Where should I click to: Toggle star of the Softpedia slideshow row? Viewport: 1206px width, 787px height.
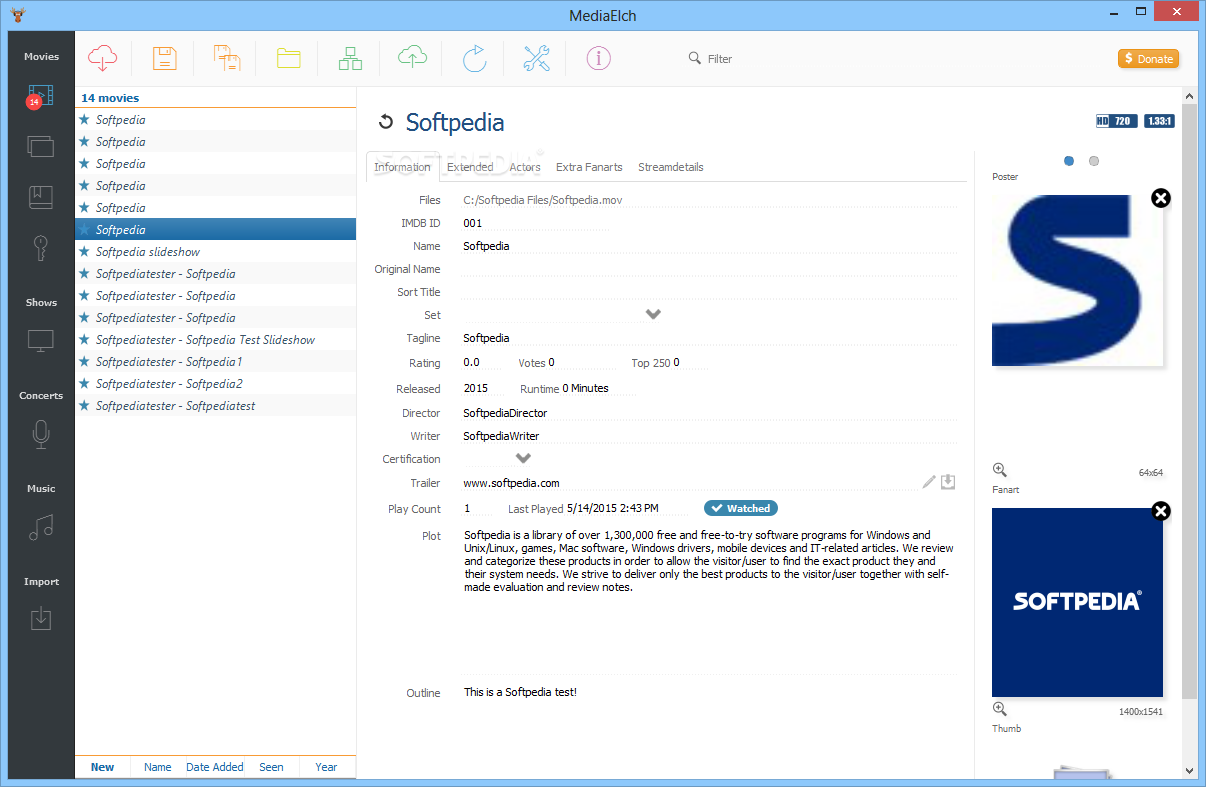click(x=84, y=252)
